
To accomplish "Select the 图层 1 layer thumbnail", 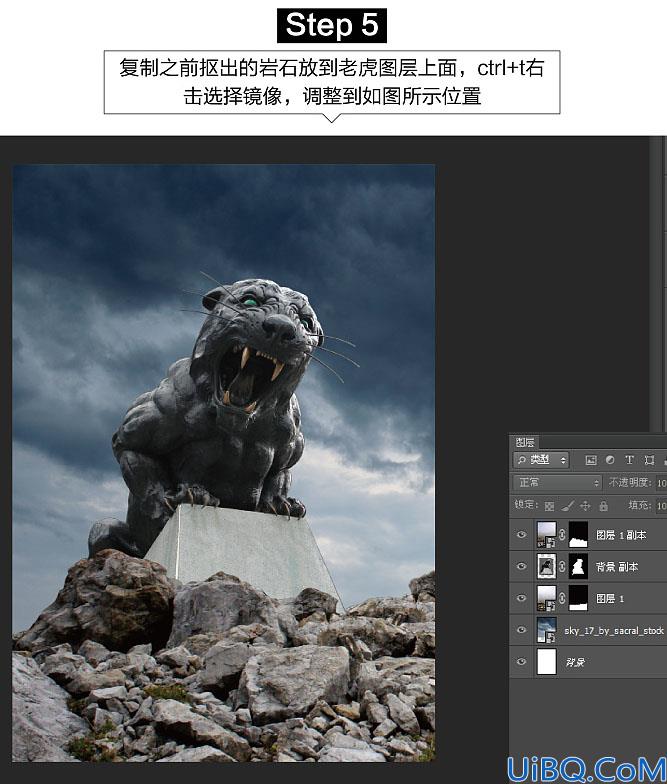I will [546, 598].
